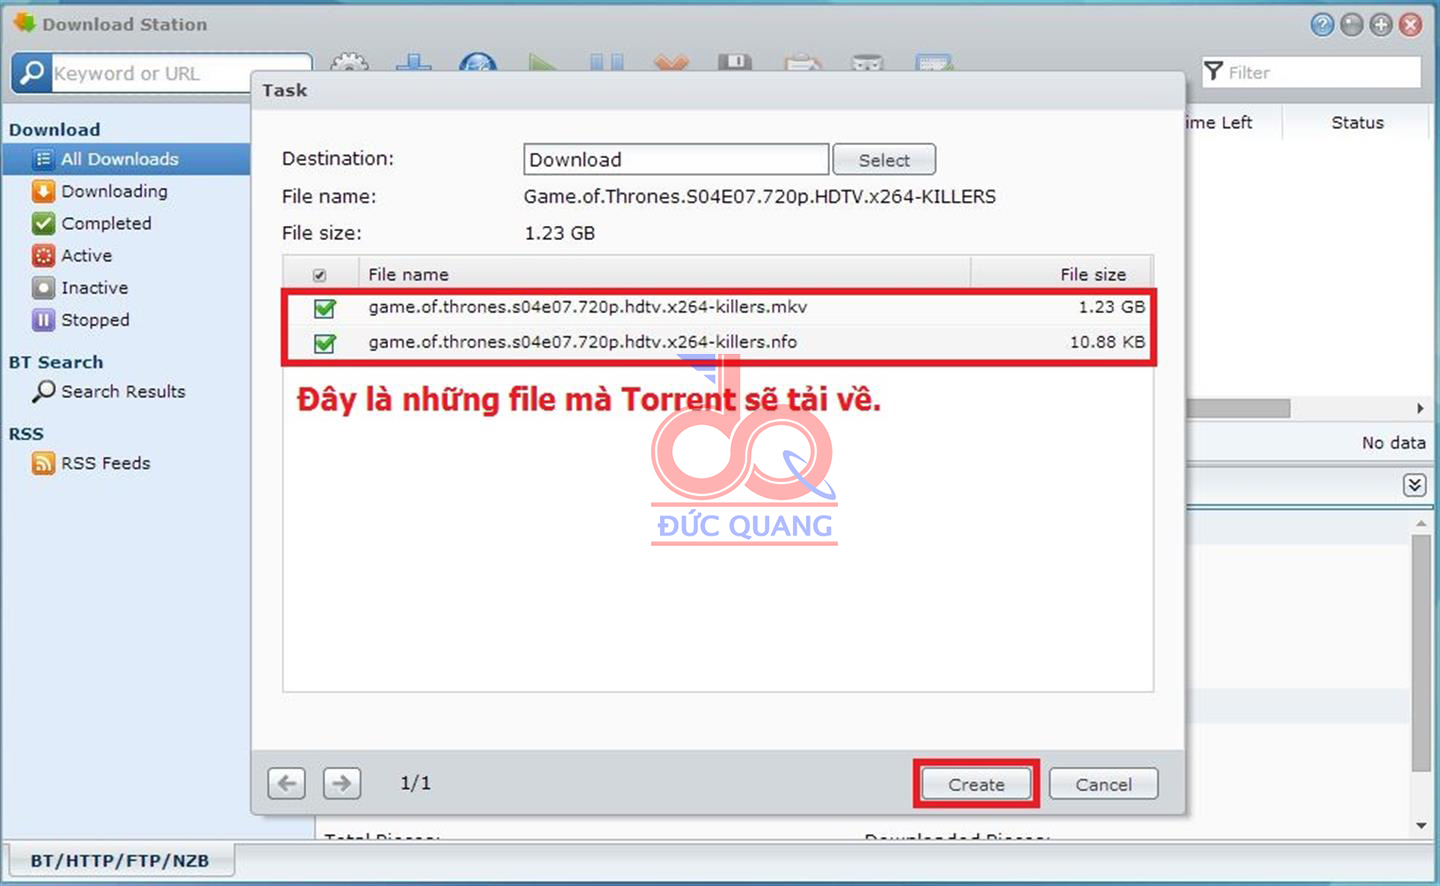Image resolution: width=1440 pixels, height=886 pixels.
Task: Click the Cancel button
Action: (1103, 784)
